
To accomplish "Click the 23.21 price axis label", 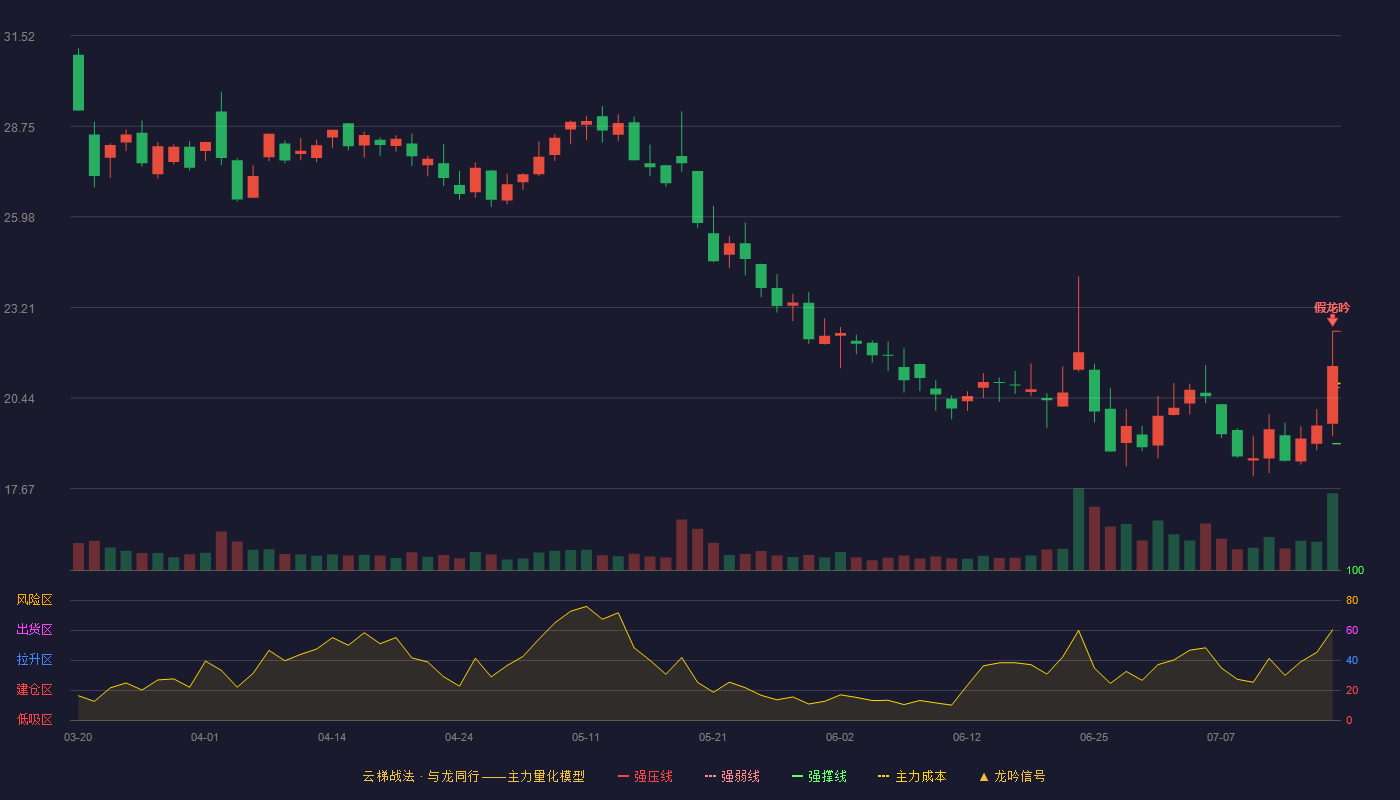I will click(19, 309).
